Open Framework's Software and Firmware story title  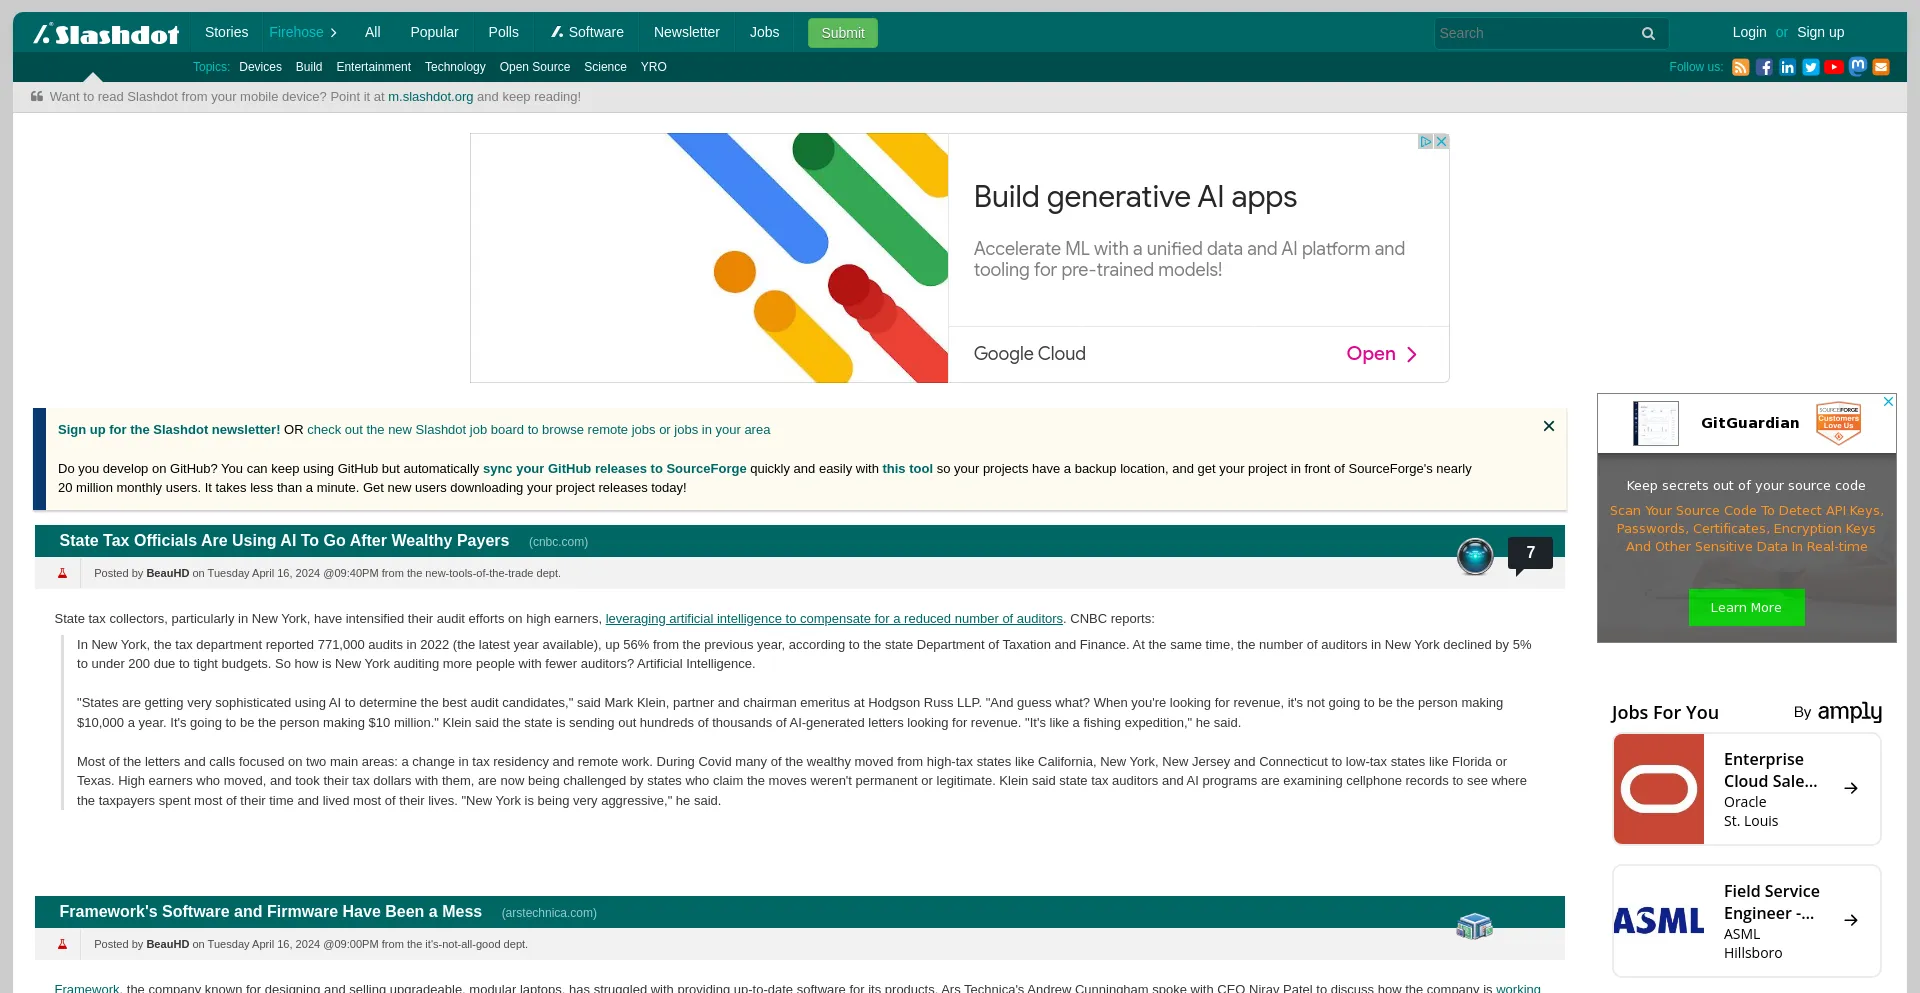click(x=270, y=912)
